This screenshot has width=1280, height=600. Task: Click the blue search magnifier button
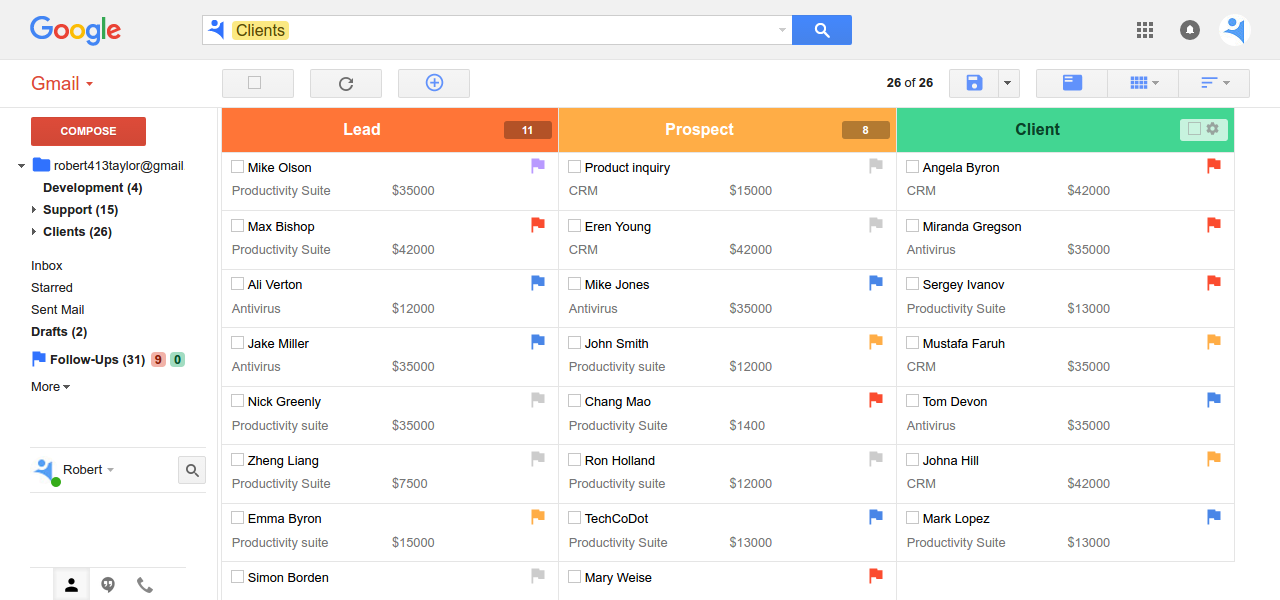pyautogui.click(x=822, y=30)
